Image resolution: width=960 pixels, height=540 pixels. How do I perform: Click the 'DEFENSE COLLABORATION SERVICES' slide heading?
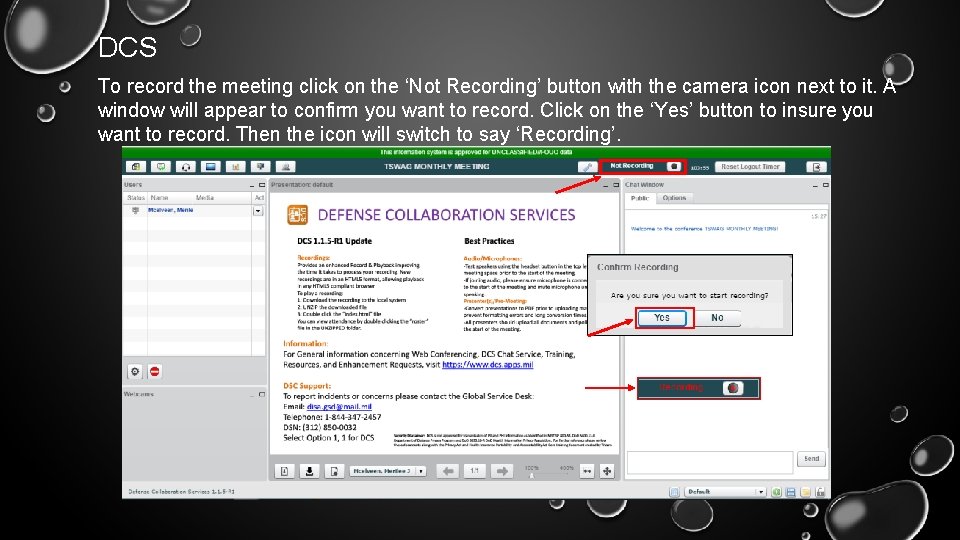pyautogui.click(x=446, y=215)
